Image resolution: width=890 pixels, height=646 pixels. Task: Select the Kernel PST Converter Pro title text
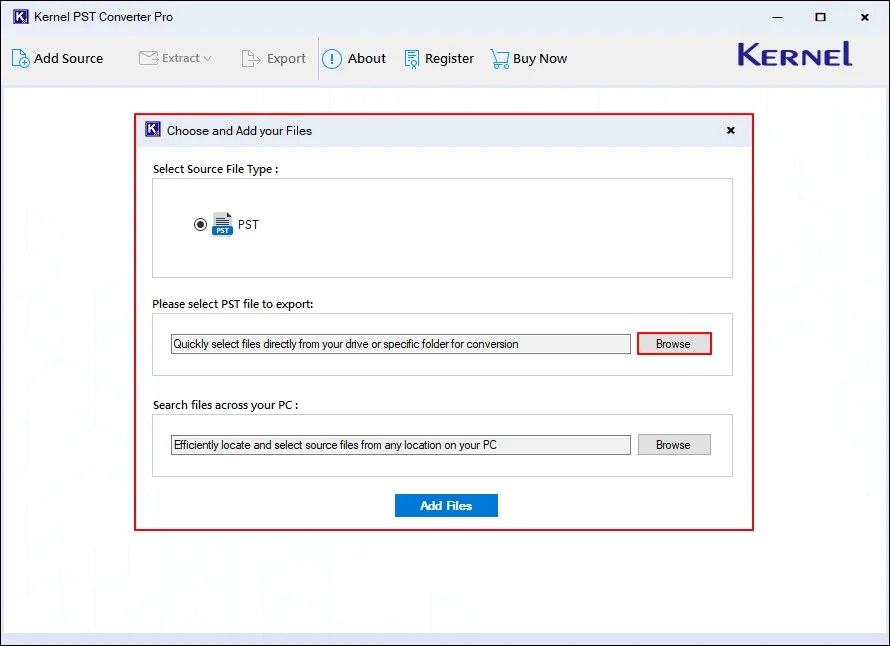pos(103,16)
